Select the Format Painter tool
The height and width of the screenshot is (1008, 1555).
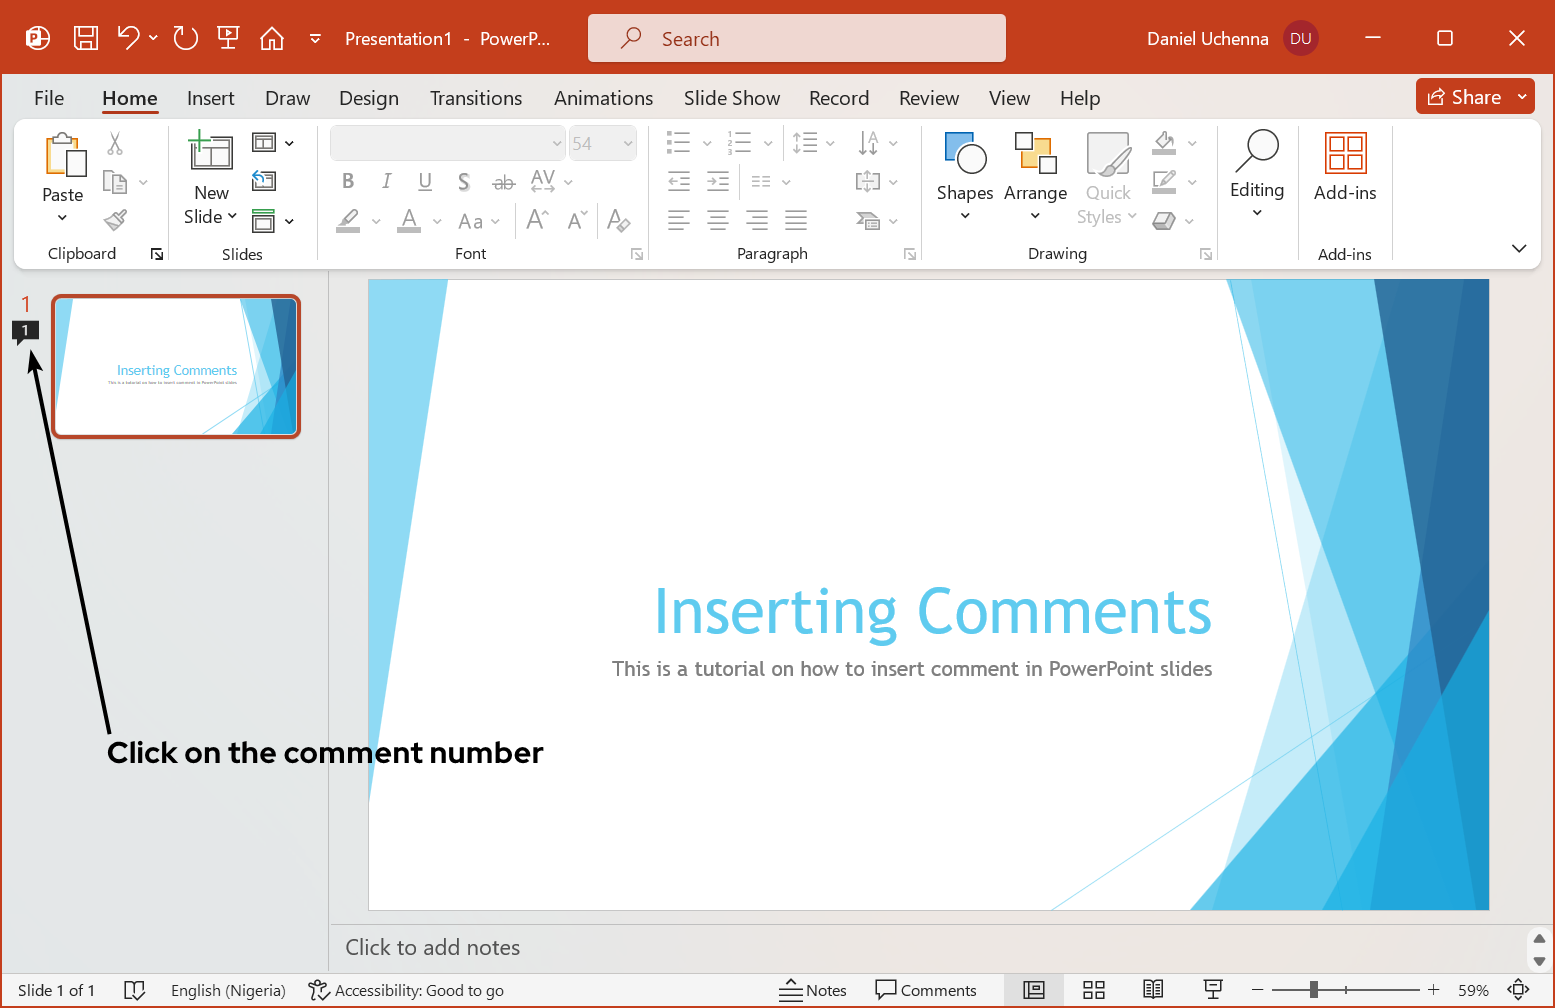[x=115, y=219]
